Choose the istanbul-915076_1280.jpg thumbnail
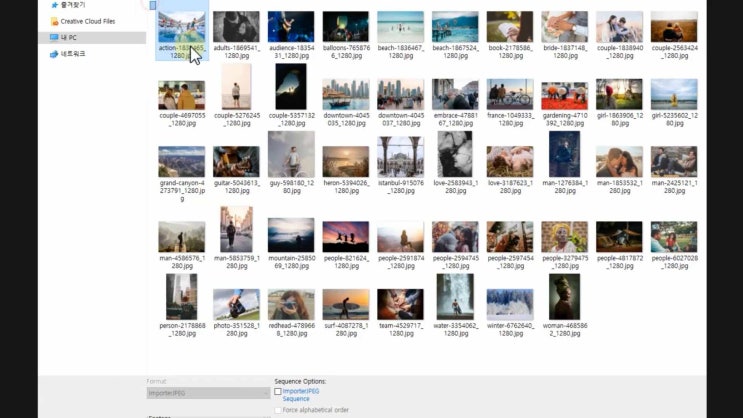This screenshot has height=418, width=743. click(x=400, y=158)
